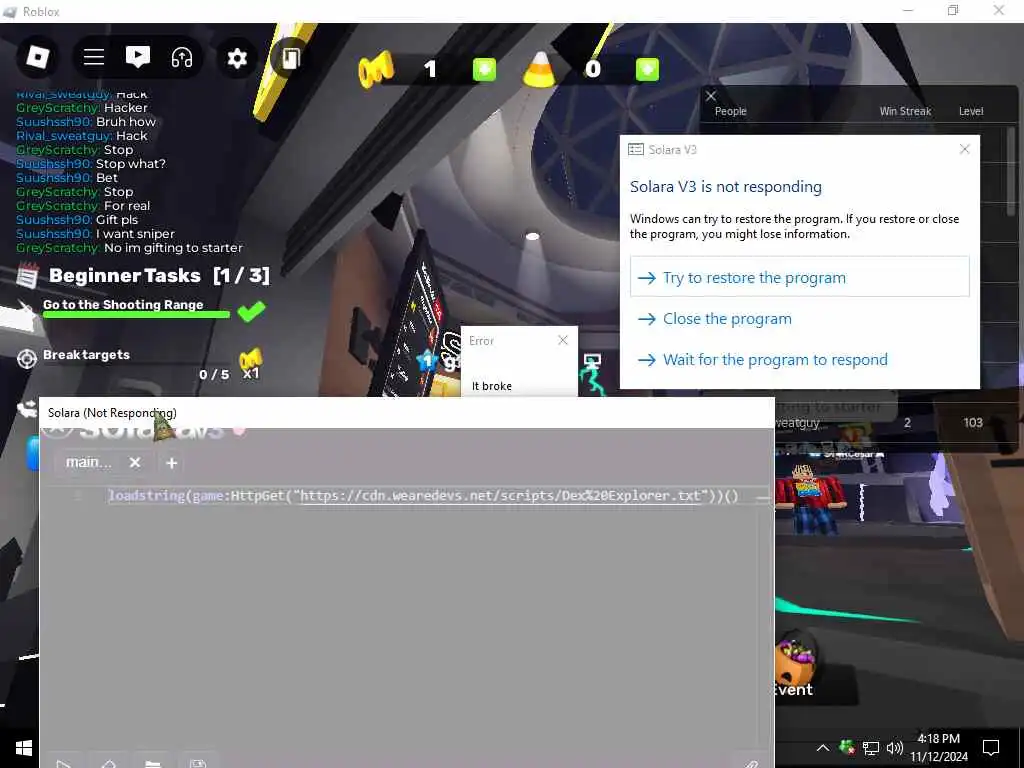The image size is (1024, 768).
Task: Click the Win Streak column header
Action: point(905,111)
